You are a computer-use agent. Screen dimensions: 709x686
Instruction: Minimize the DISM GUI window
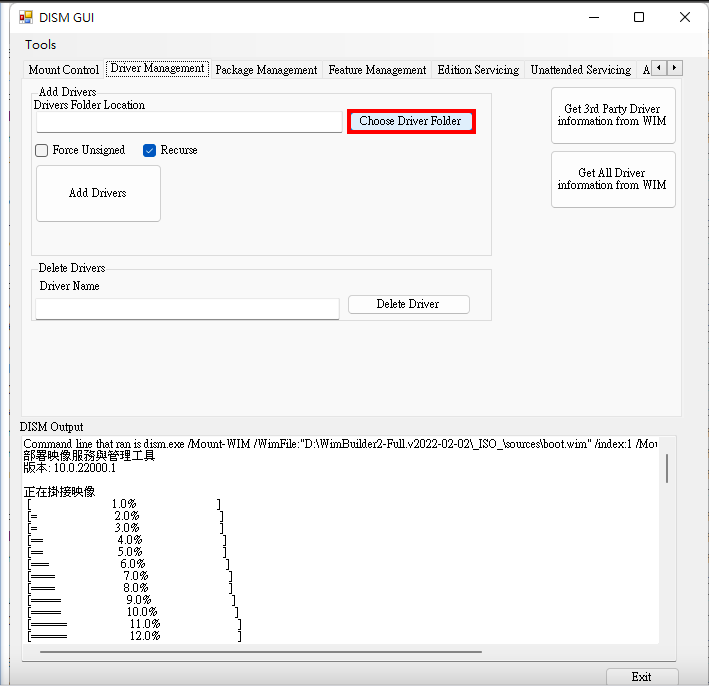point(594,17)
